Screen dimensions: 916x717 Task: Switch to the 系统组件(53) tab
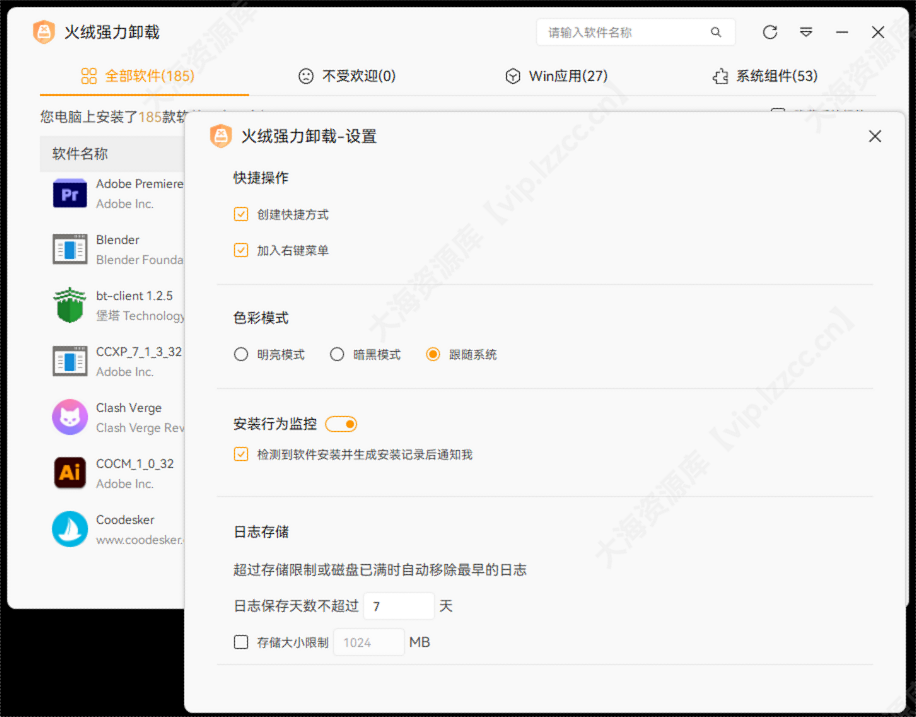765,76
